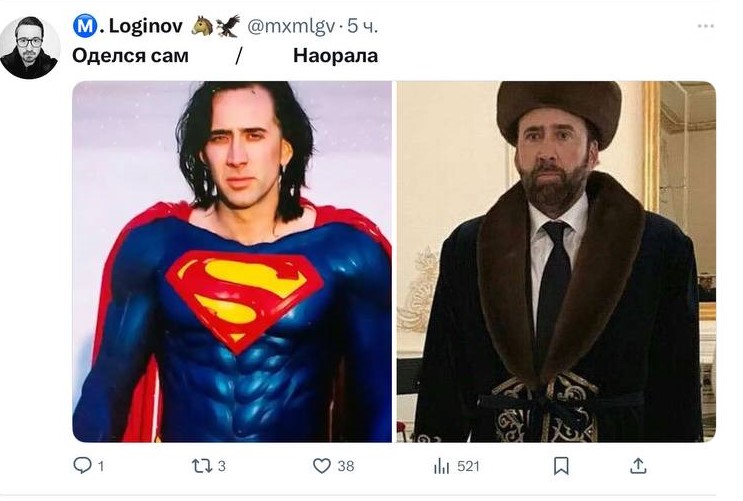Image resolution: width=743 pixels, height=501 pixels.
Task: Enlarge the fur hat and robe image
Action: 556,262
